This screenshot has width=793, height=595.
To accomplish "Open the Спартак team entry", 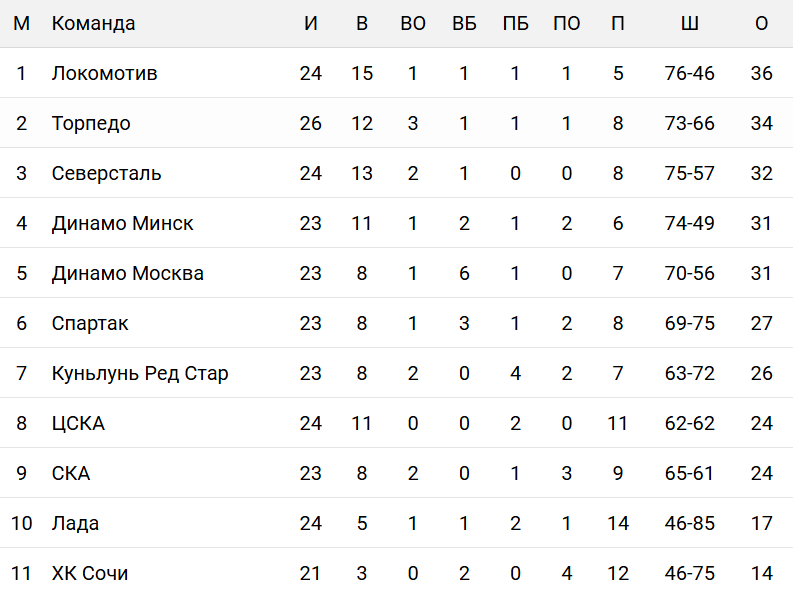I will coord(90,323).
